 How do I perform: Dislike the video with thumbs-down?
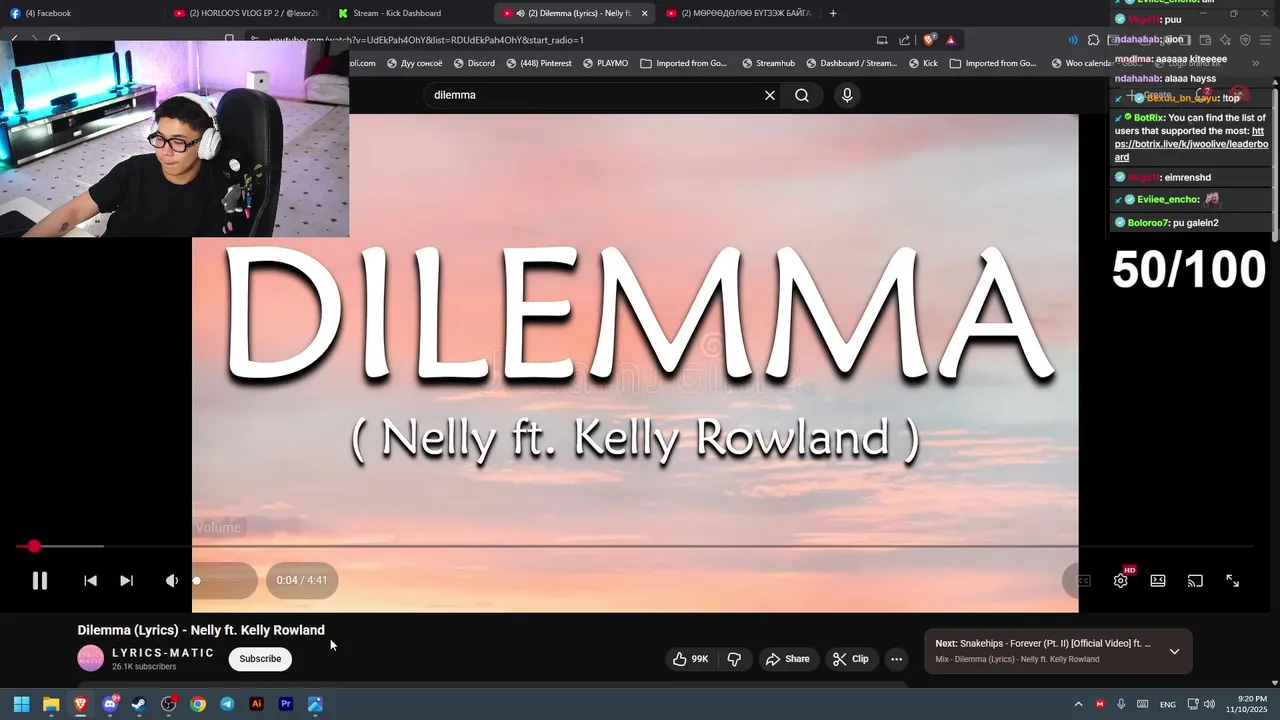pyautogui.click(x=734, y=659)
